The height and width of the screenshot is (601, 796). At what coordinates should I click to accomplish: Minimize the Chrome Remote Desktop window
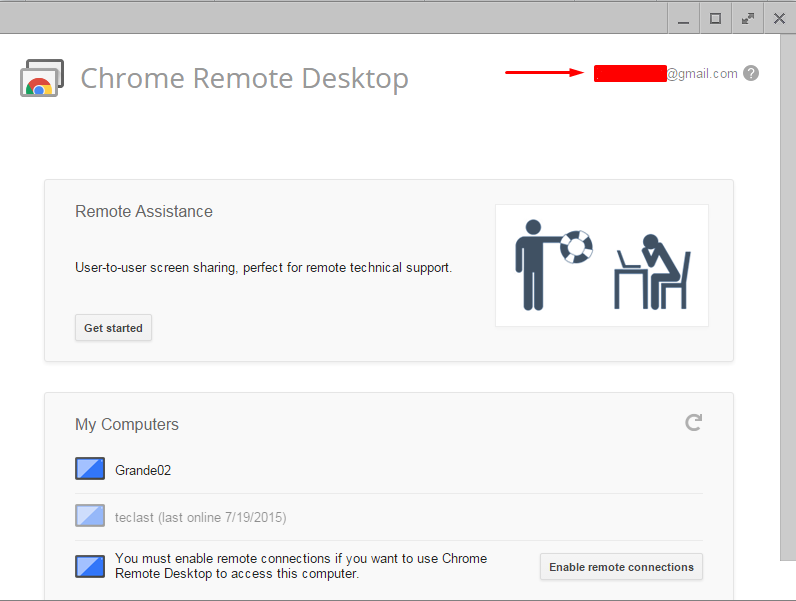click(x=683, y=19)
